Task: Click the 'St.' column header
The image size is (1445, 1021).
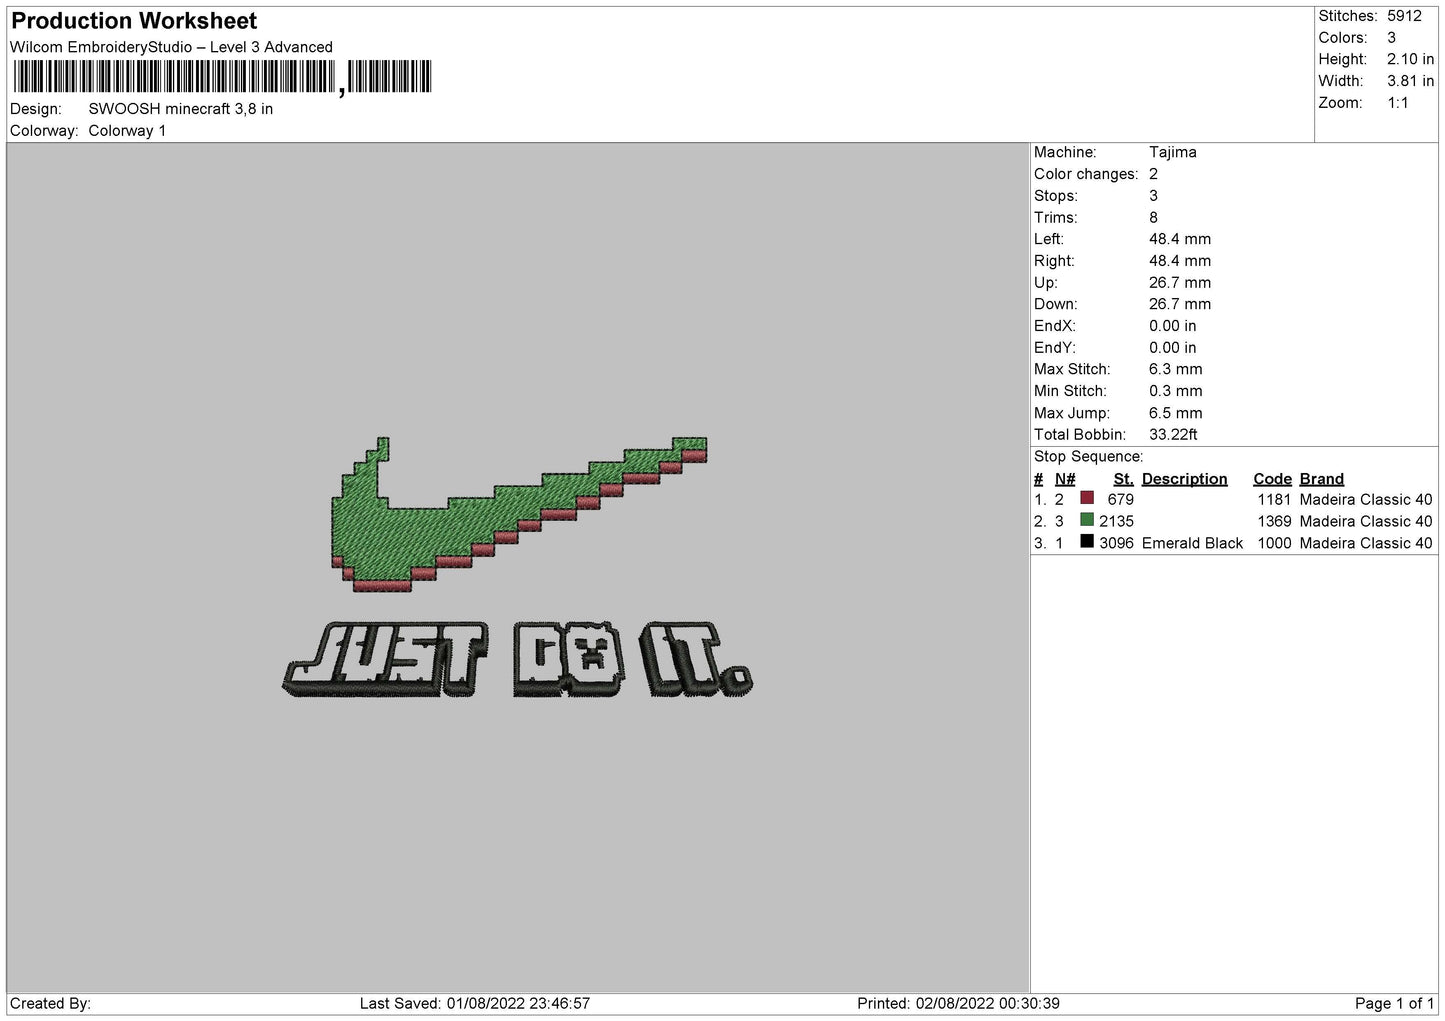Action: (1124, 479)
